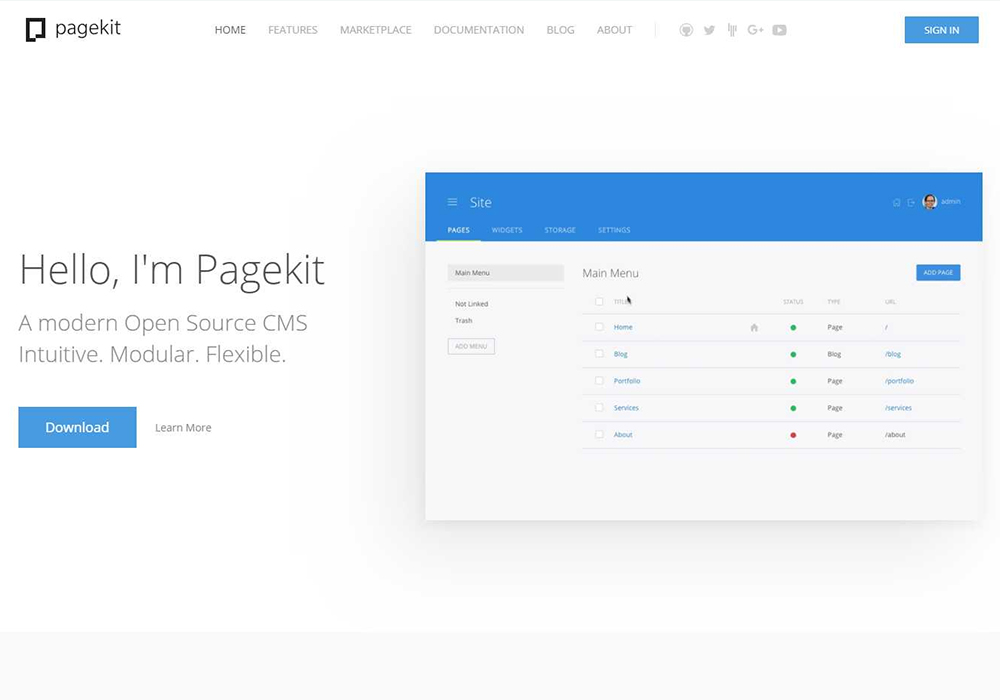This screenshot has height=700, width=1000.
Task: Open Blog nav item in header
Action: pyautogui.click(x=561, y=30)
